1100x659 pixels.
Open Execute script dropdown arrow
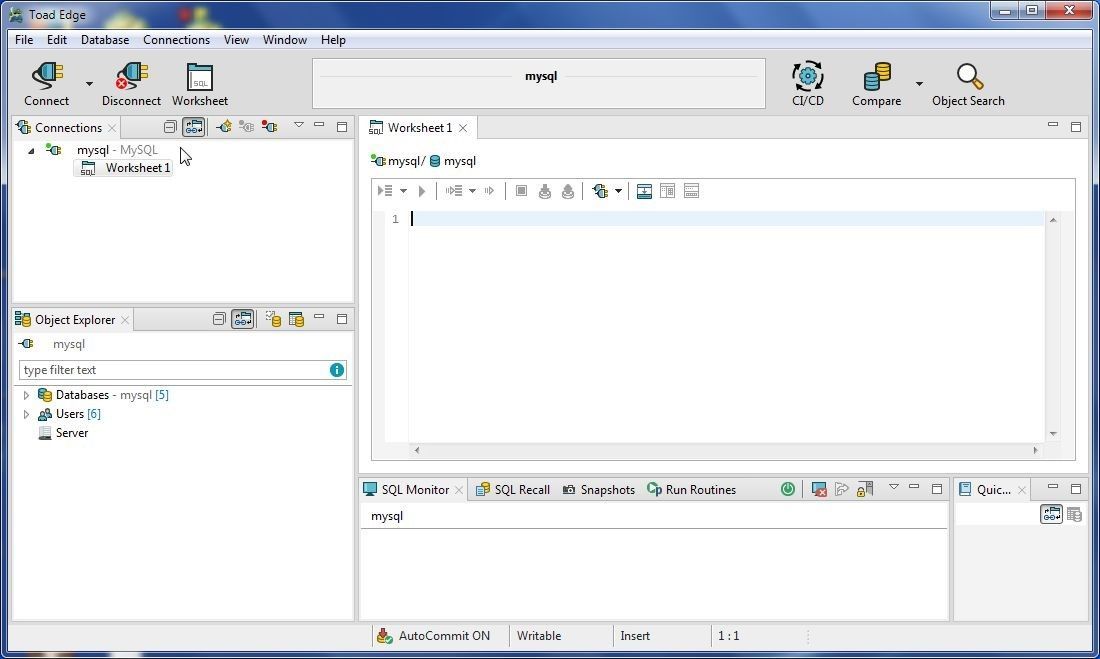pyautogui.click(x=403, y=191)
